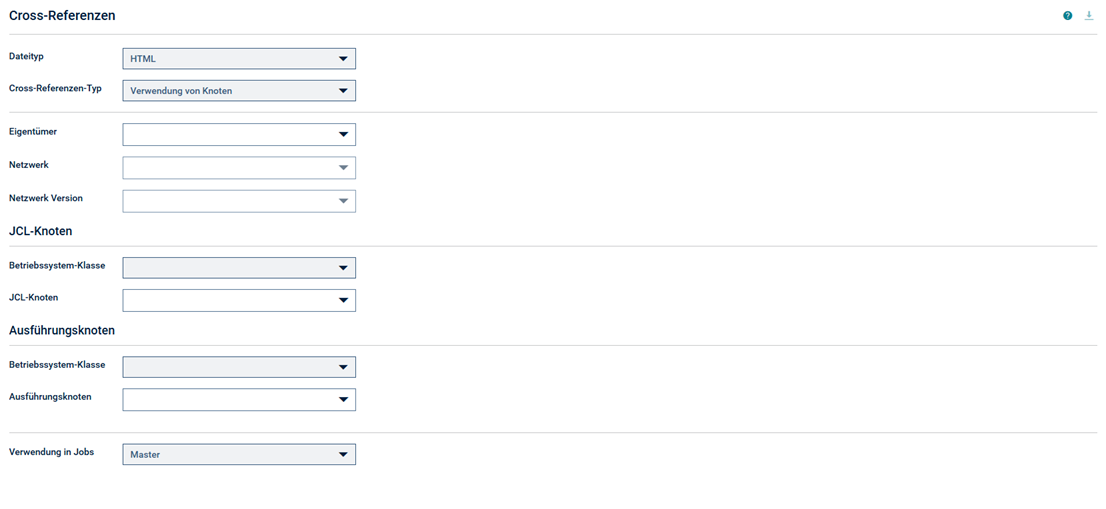
Task: Click the Cross-Referenzen page heading
Action: pos(62,15)
